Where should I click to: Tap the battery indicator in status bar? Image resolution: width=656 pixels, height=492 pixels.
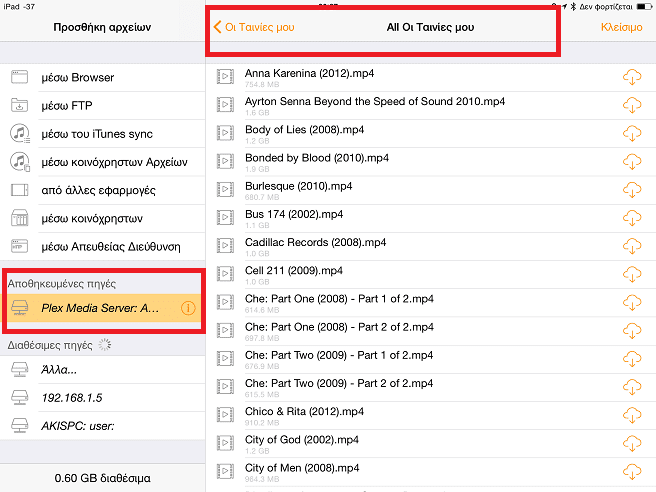[644, 6]
